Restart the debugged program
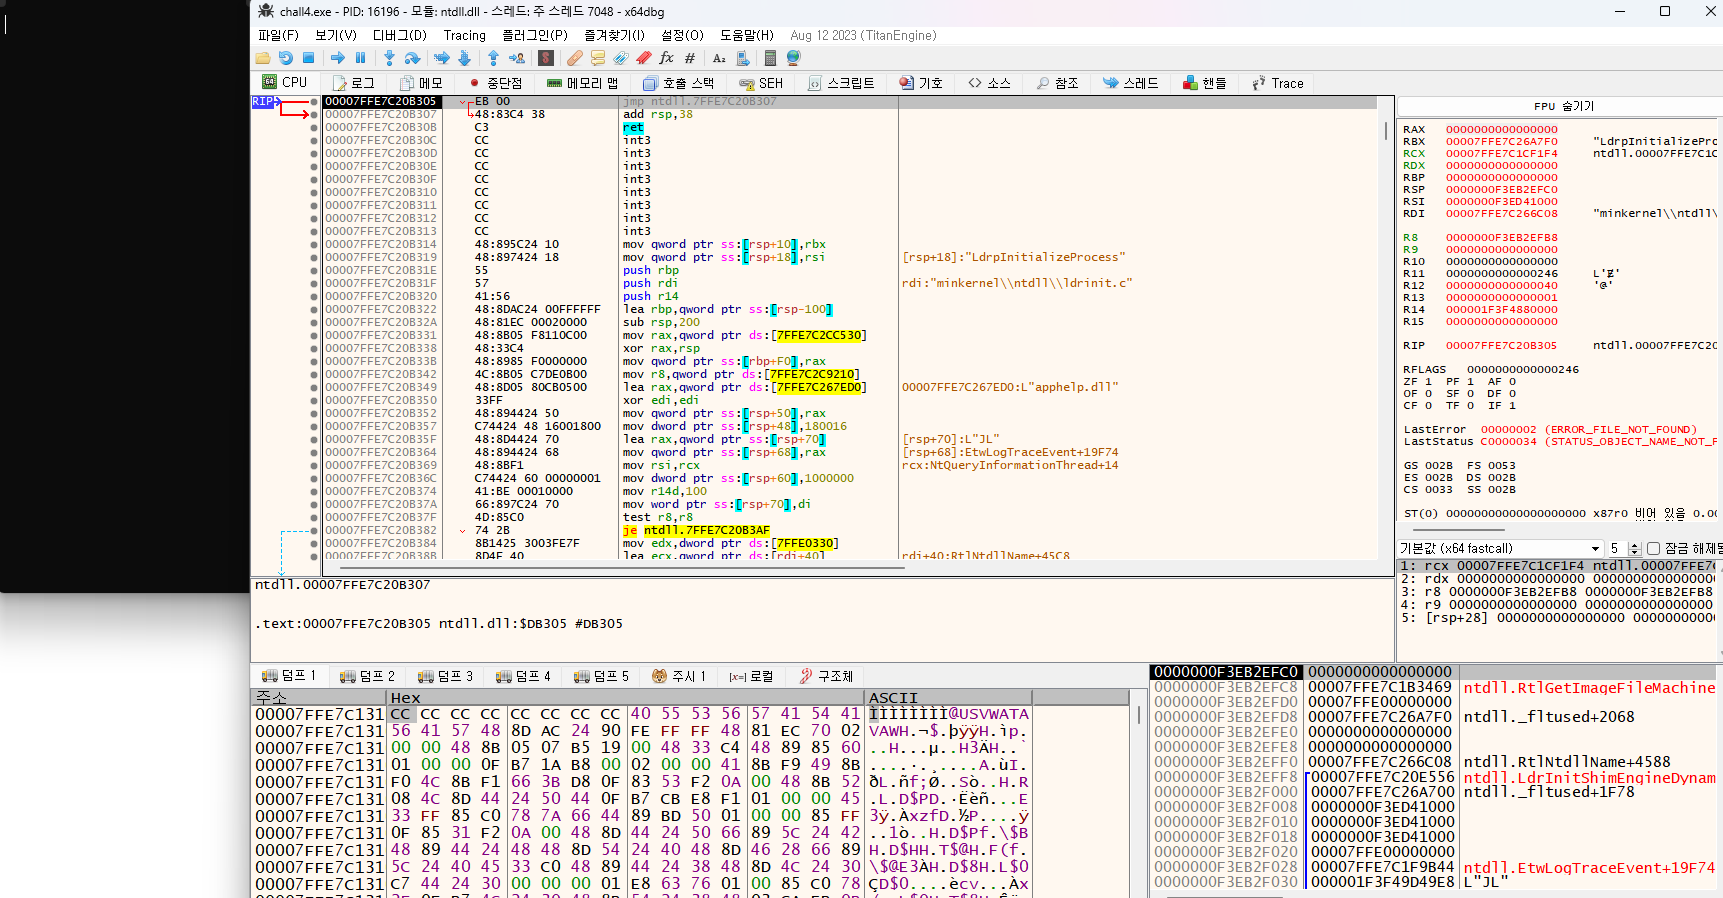Screen dimensions: 1723x898 point(286,58)
